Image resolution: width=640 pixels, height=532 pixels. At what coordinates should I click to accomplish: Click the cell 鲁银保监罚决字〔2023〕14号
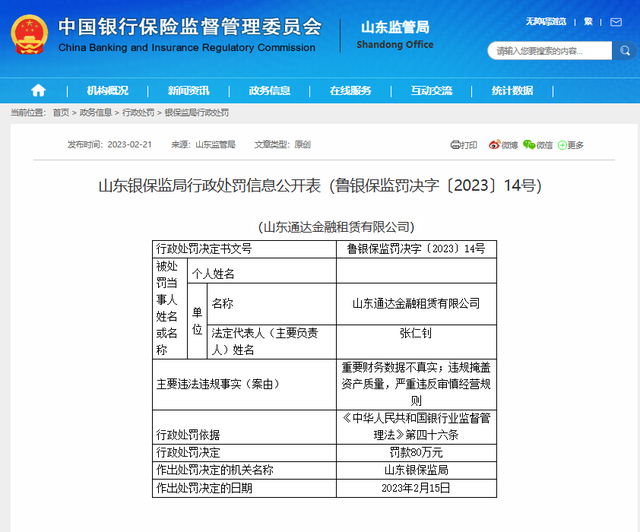[416, 249]
